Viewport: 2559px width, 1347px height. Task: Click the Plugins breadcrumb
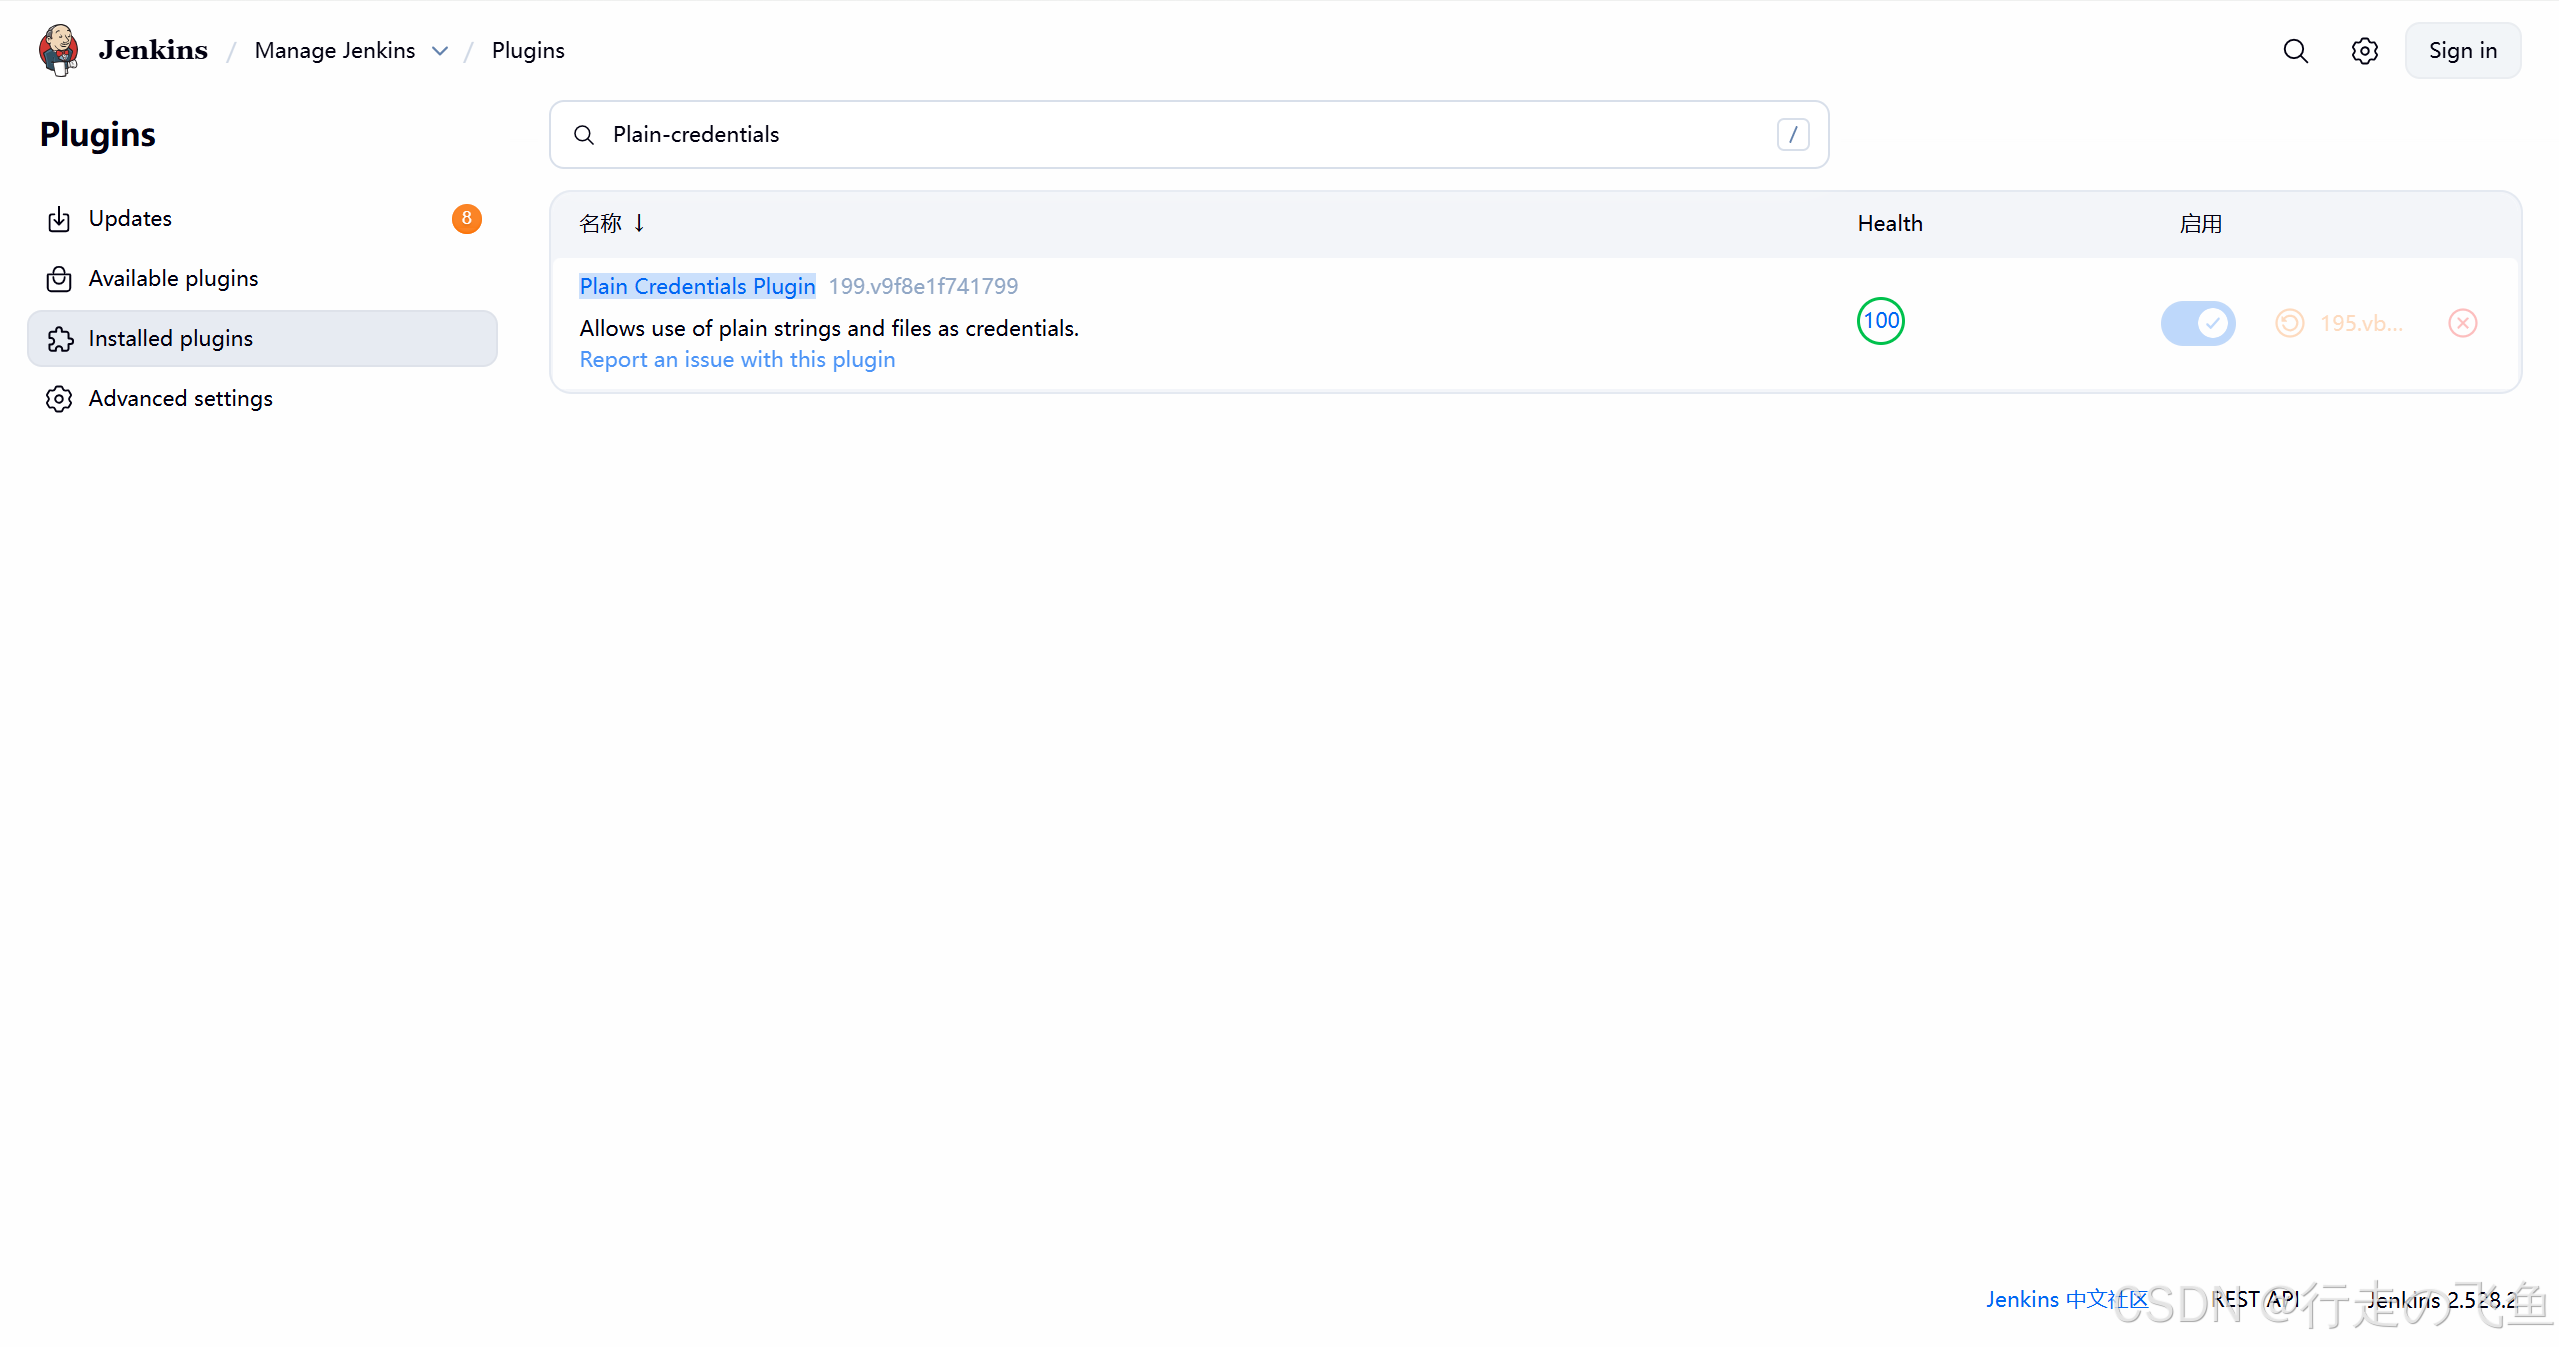click(528, 50)
